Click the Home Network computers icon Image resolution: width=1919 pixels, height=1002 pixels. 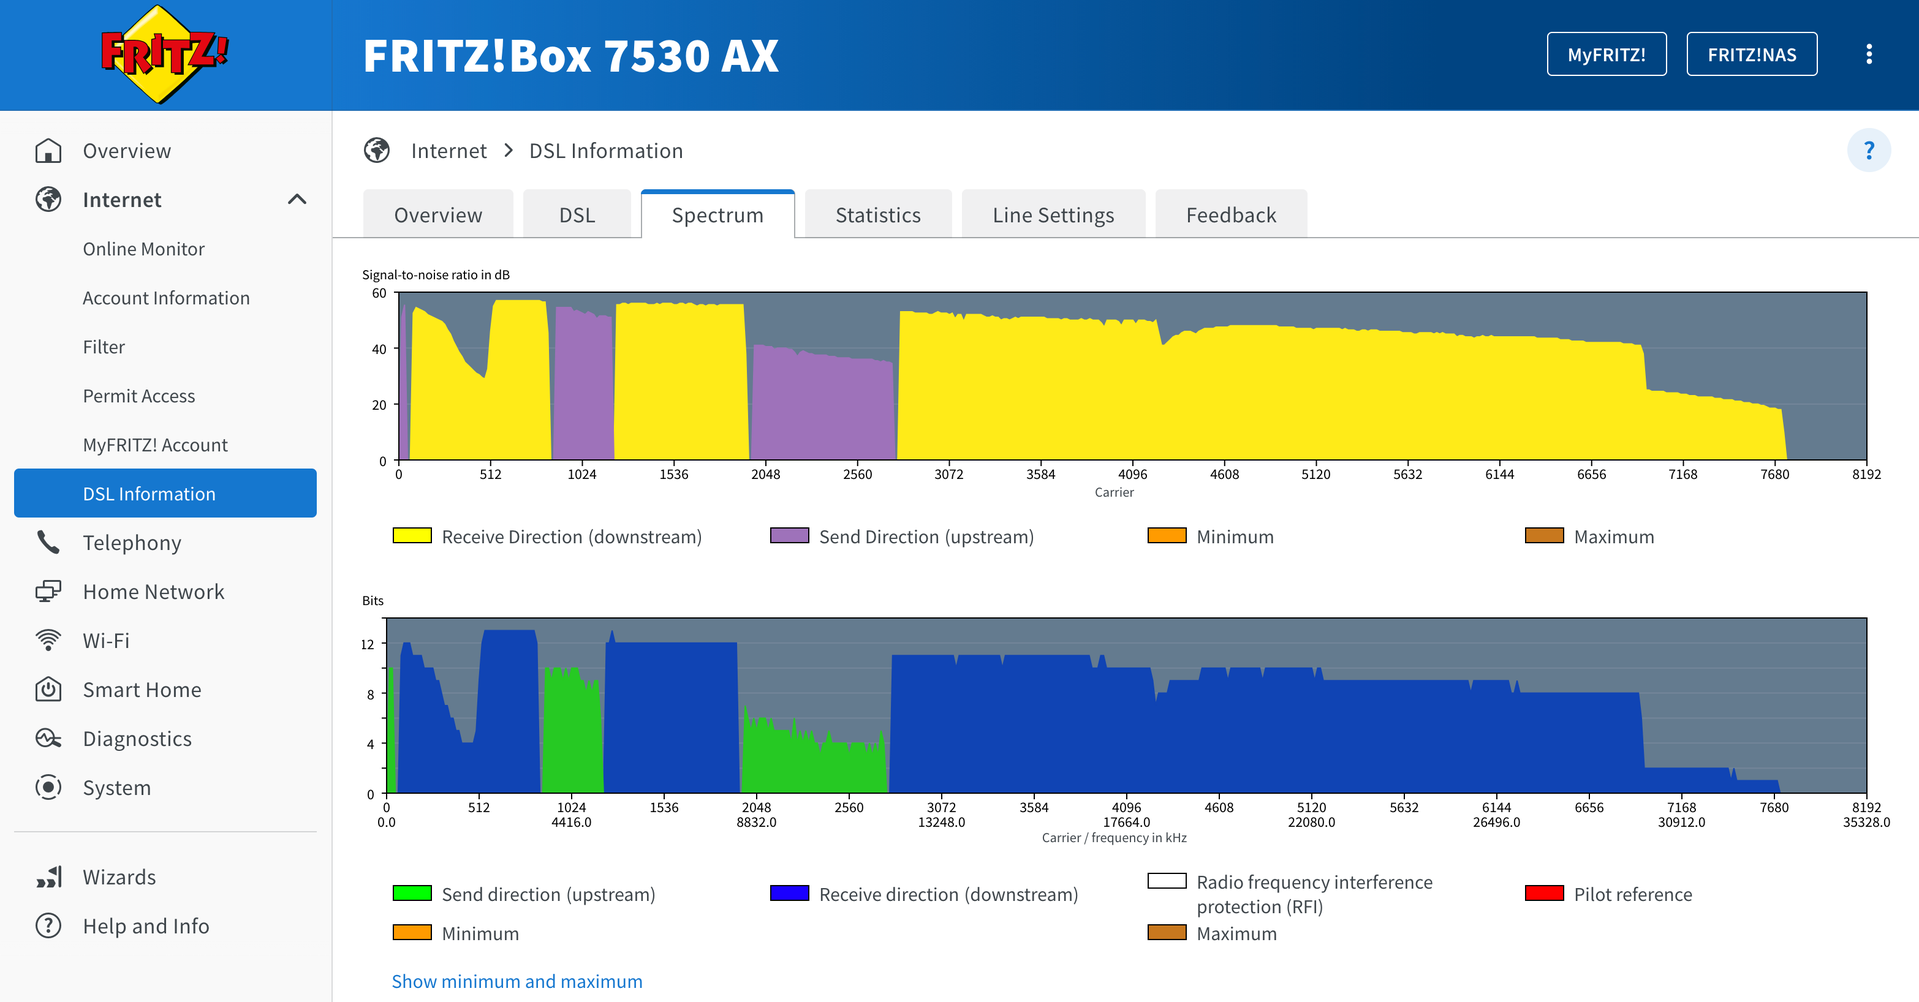[x=48, y=592]
